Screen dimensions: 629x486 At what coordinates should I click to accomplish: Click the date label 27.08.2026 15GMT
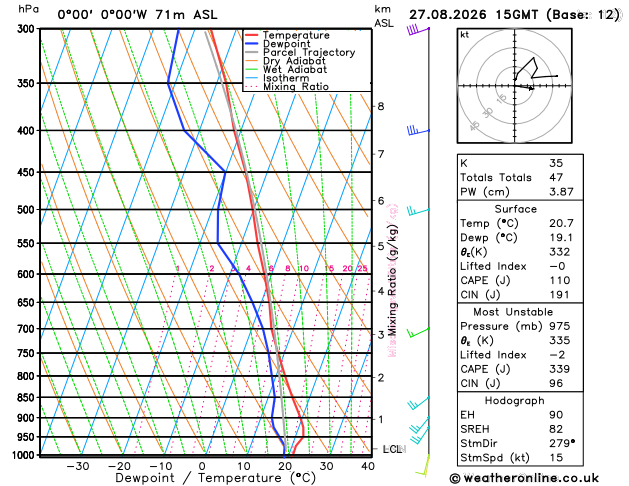[x=473, y=15]
